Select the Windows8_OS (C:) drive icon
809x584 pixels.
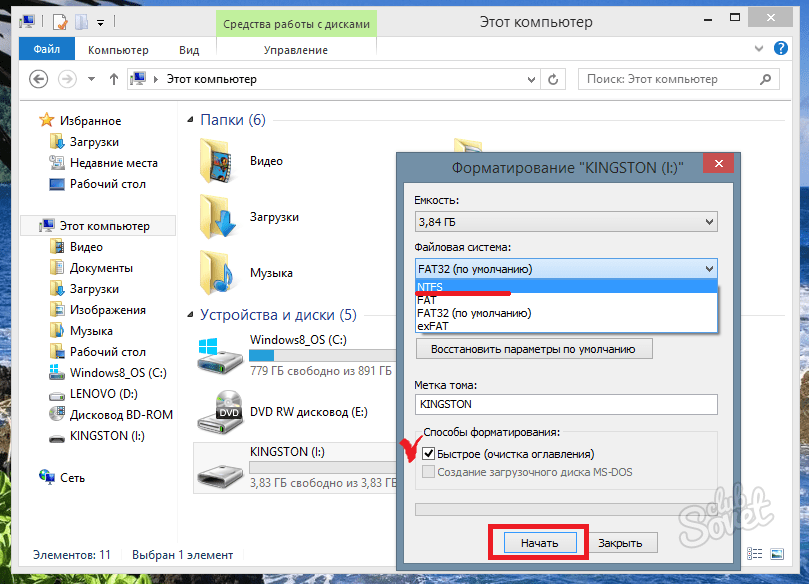coord(219,353)
